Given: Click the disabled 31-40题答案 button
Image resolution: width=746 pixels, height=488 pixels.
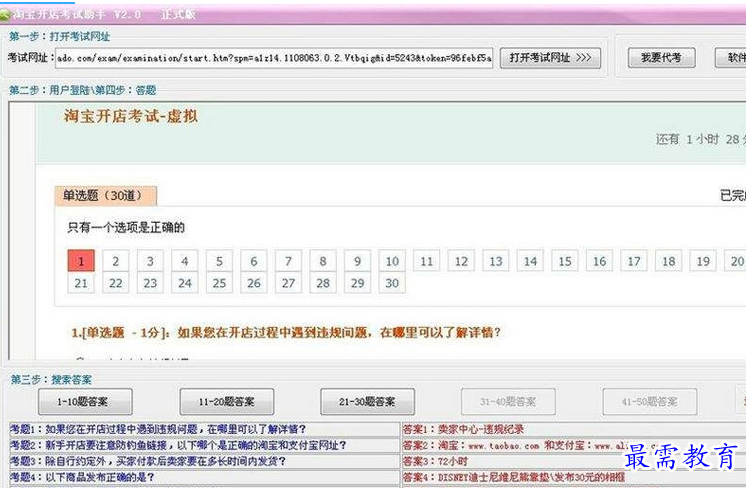Looking at the screenshot, I should coord(508,402).
